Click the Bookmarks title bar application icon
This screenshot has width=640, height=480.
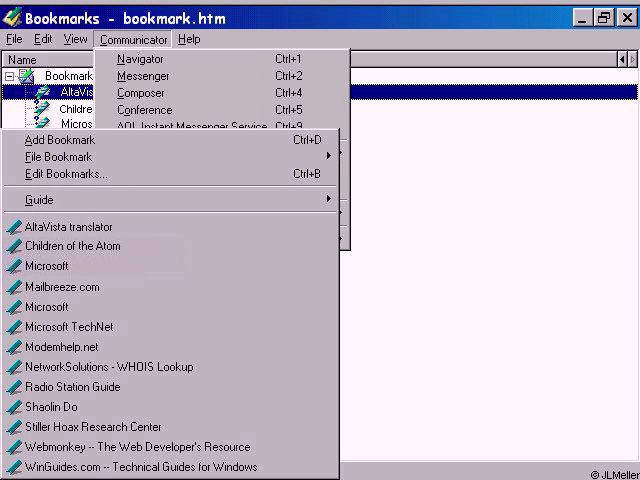[x=12, y=18]
